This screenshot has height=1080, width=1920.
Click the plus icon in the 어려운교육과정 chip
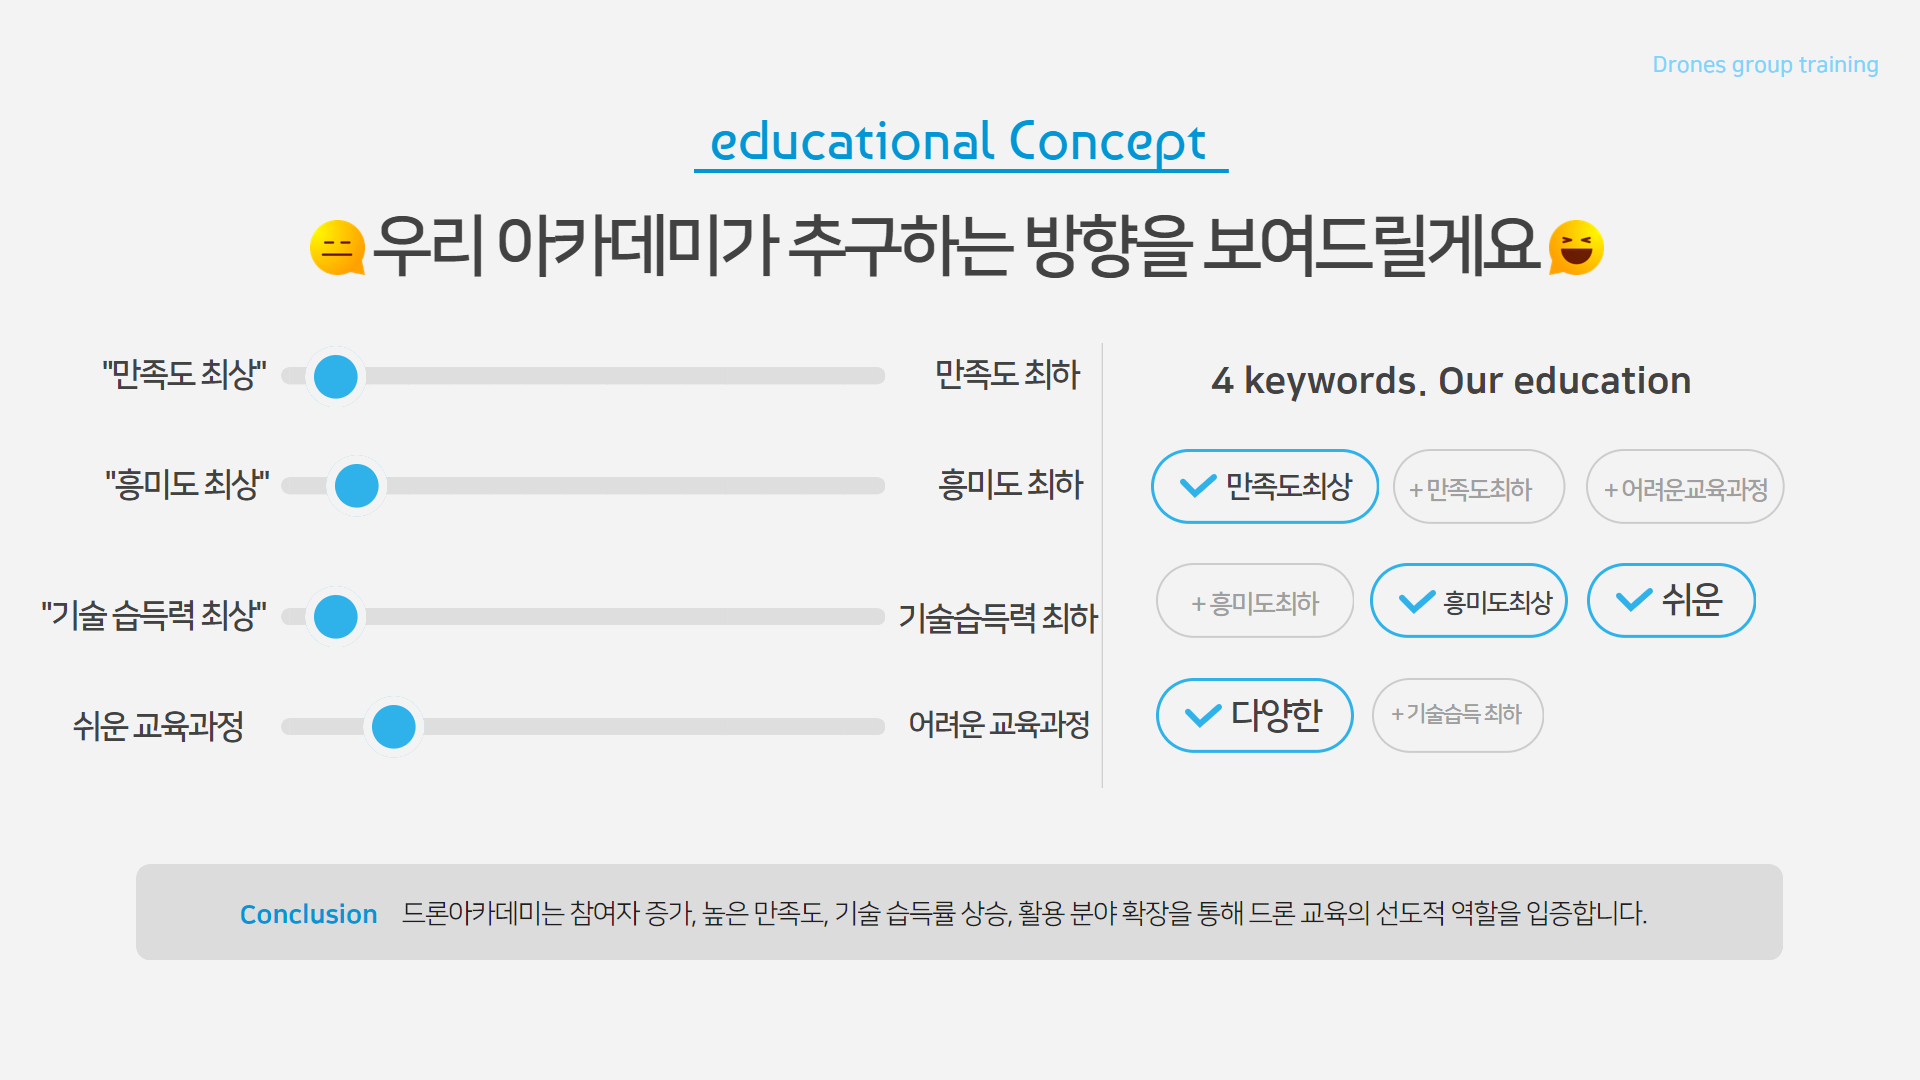click(x=1610, y=490)
